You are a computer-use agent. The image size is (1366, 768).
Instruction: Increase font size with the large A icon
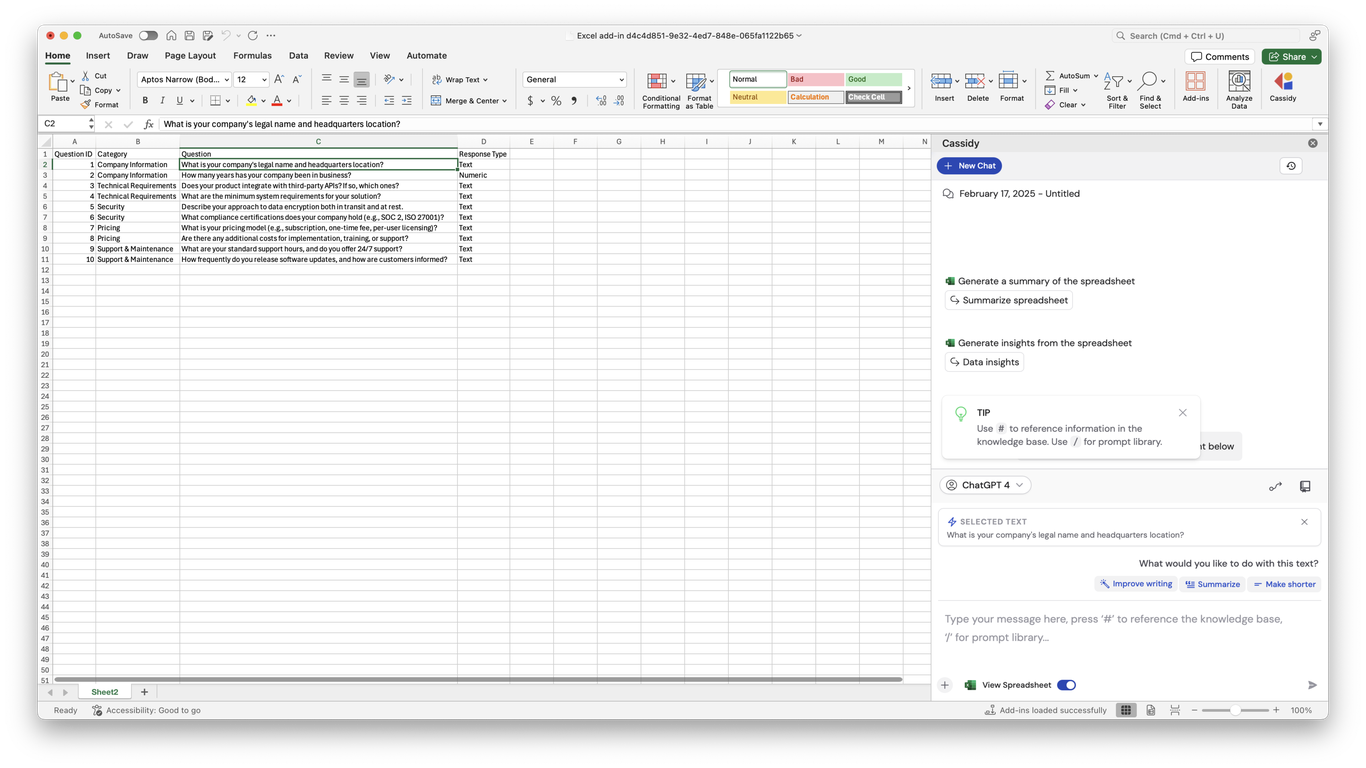[279, 79]
